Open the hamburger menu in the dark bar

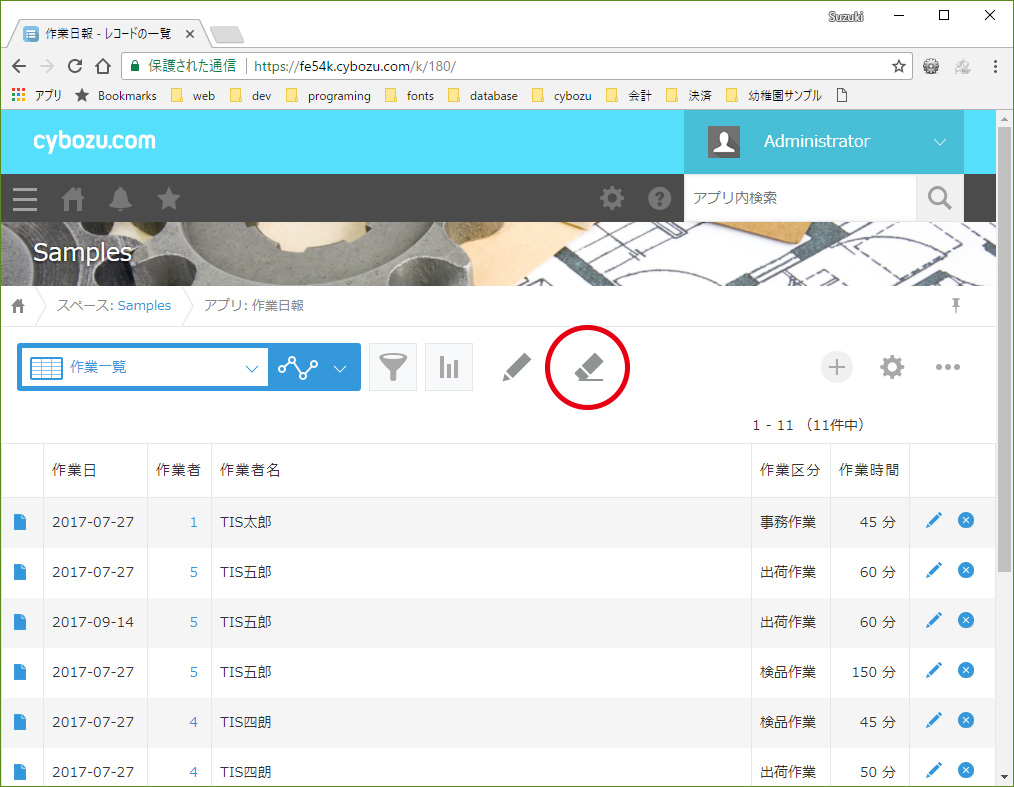pos(25,199)
